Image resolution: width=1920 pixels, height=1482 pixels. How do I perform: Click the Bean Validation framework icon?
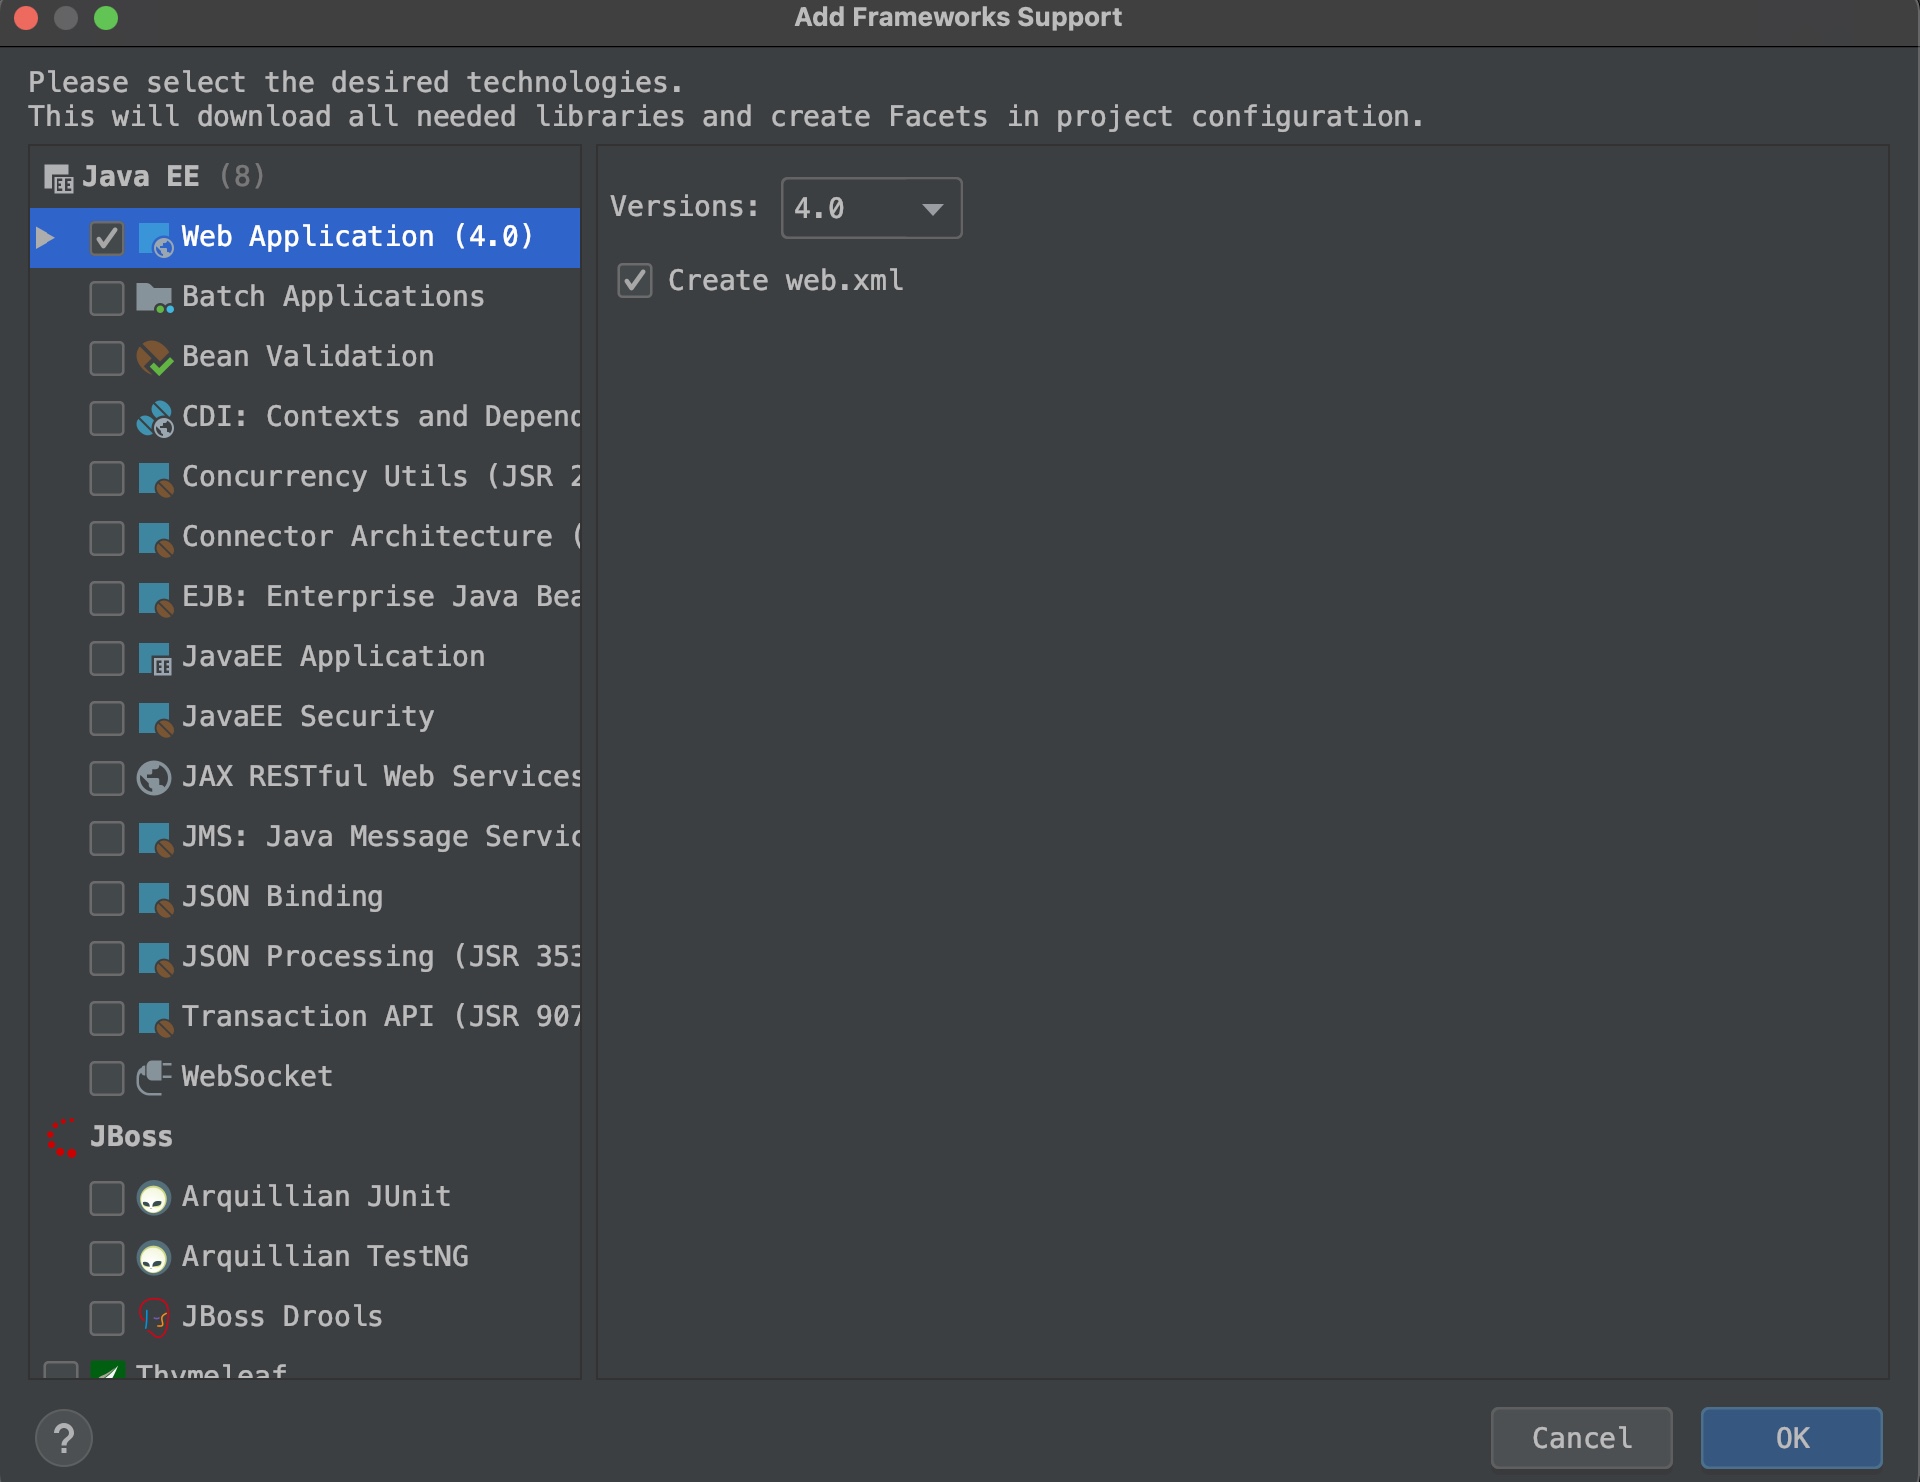(x=154, y=358)
